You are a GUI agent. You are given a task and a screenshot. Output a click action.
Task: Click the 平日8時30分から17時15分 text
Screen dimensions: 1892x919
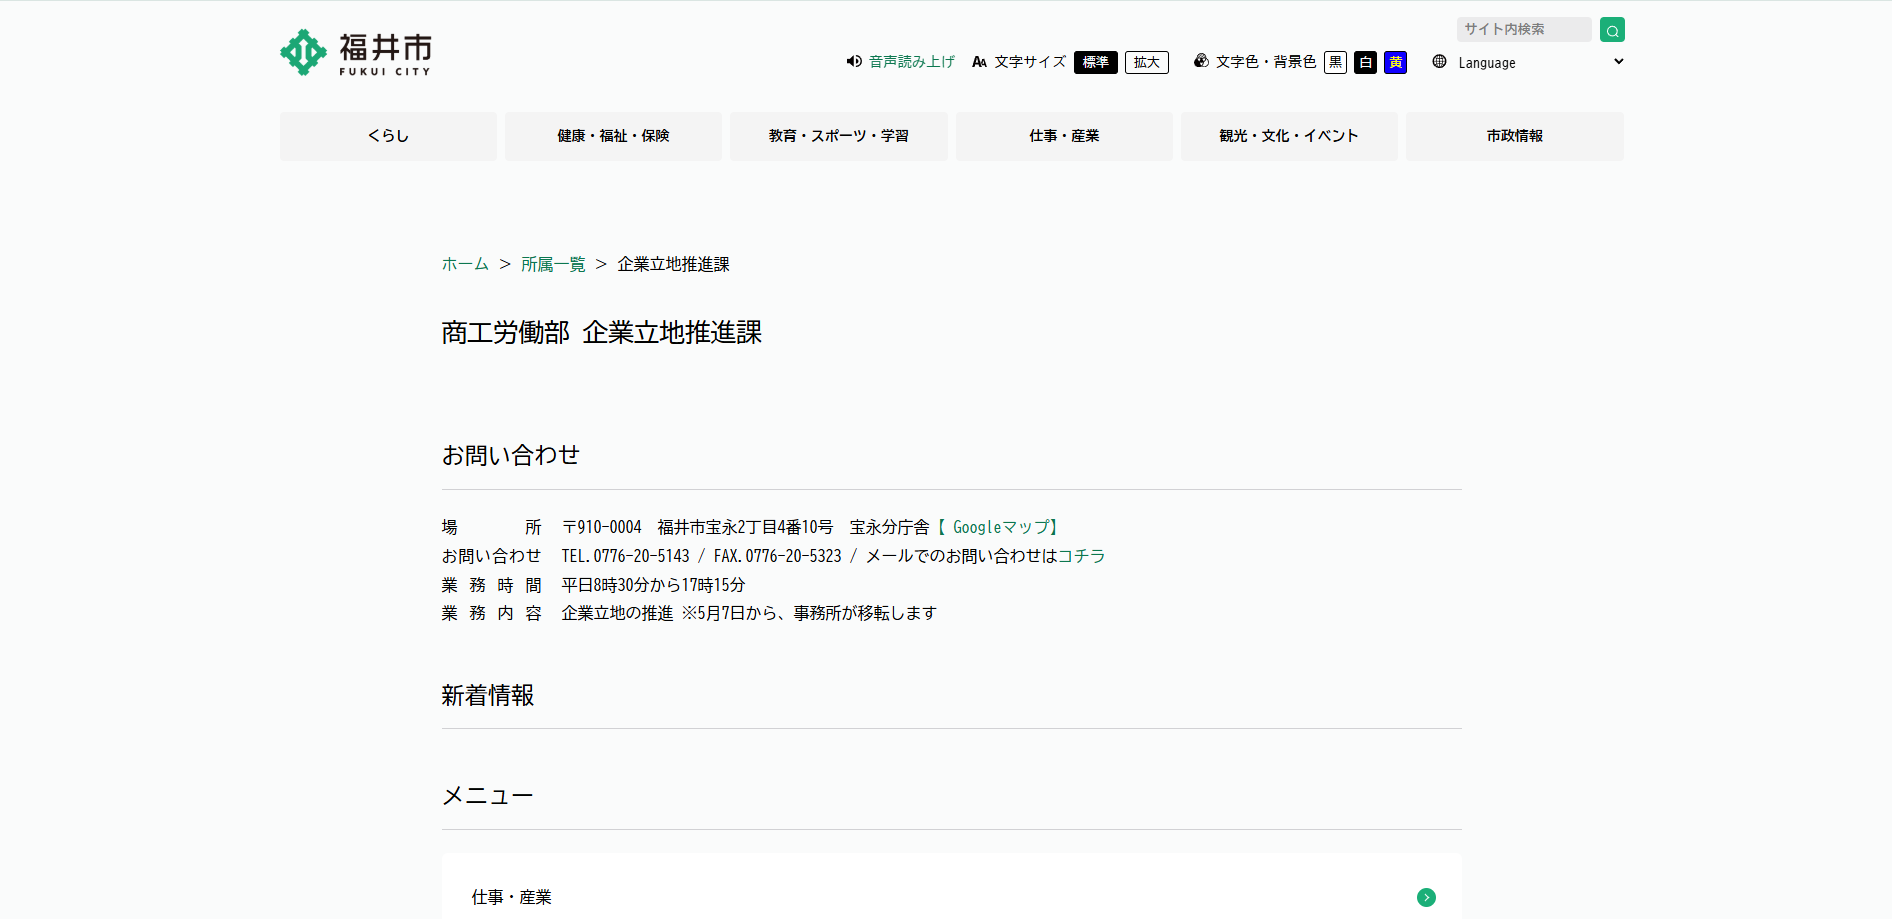click(654, 585)
